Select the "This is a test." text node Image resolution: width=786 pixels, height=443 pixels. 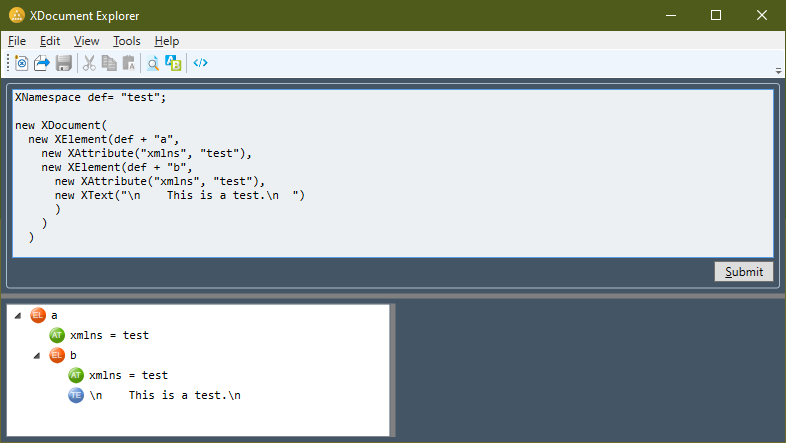(x=165, y=395)
